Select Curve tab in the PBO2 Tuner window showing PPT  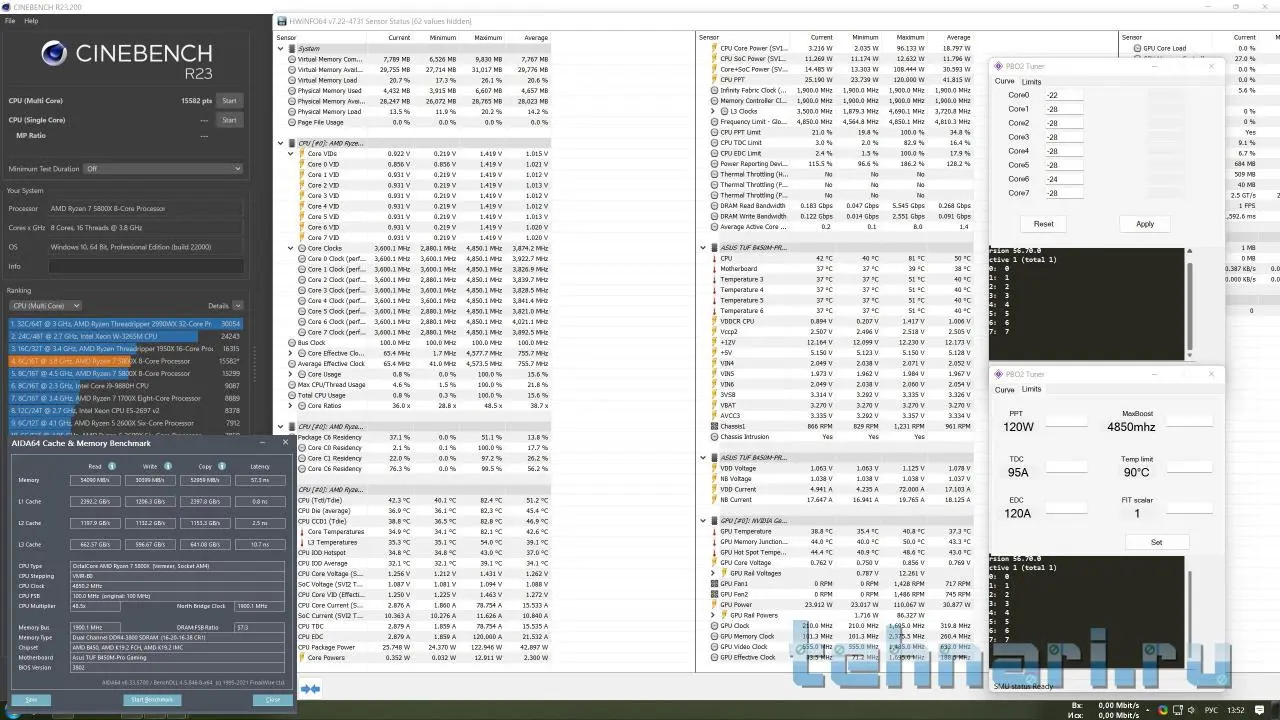[1004, 390]
